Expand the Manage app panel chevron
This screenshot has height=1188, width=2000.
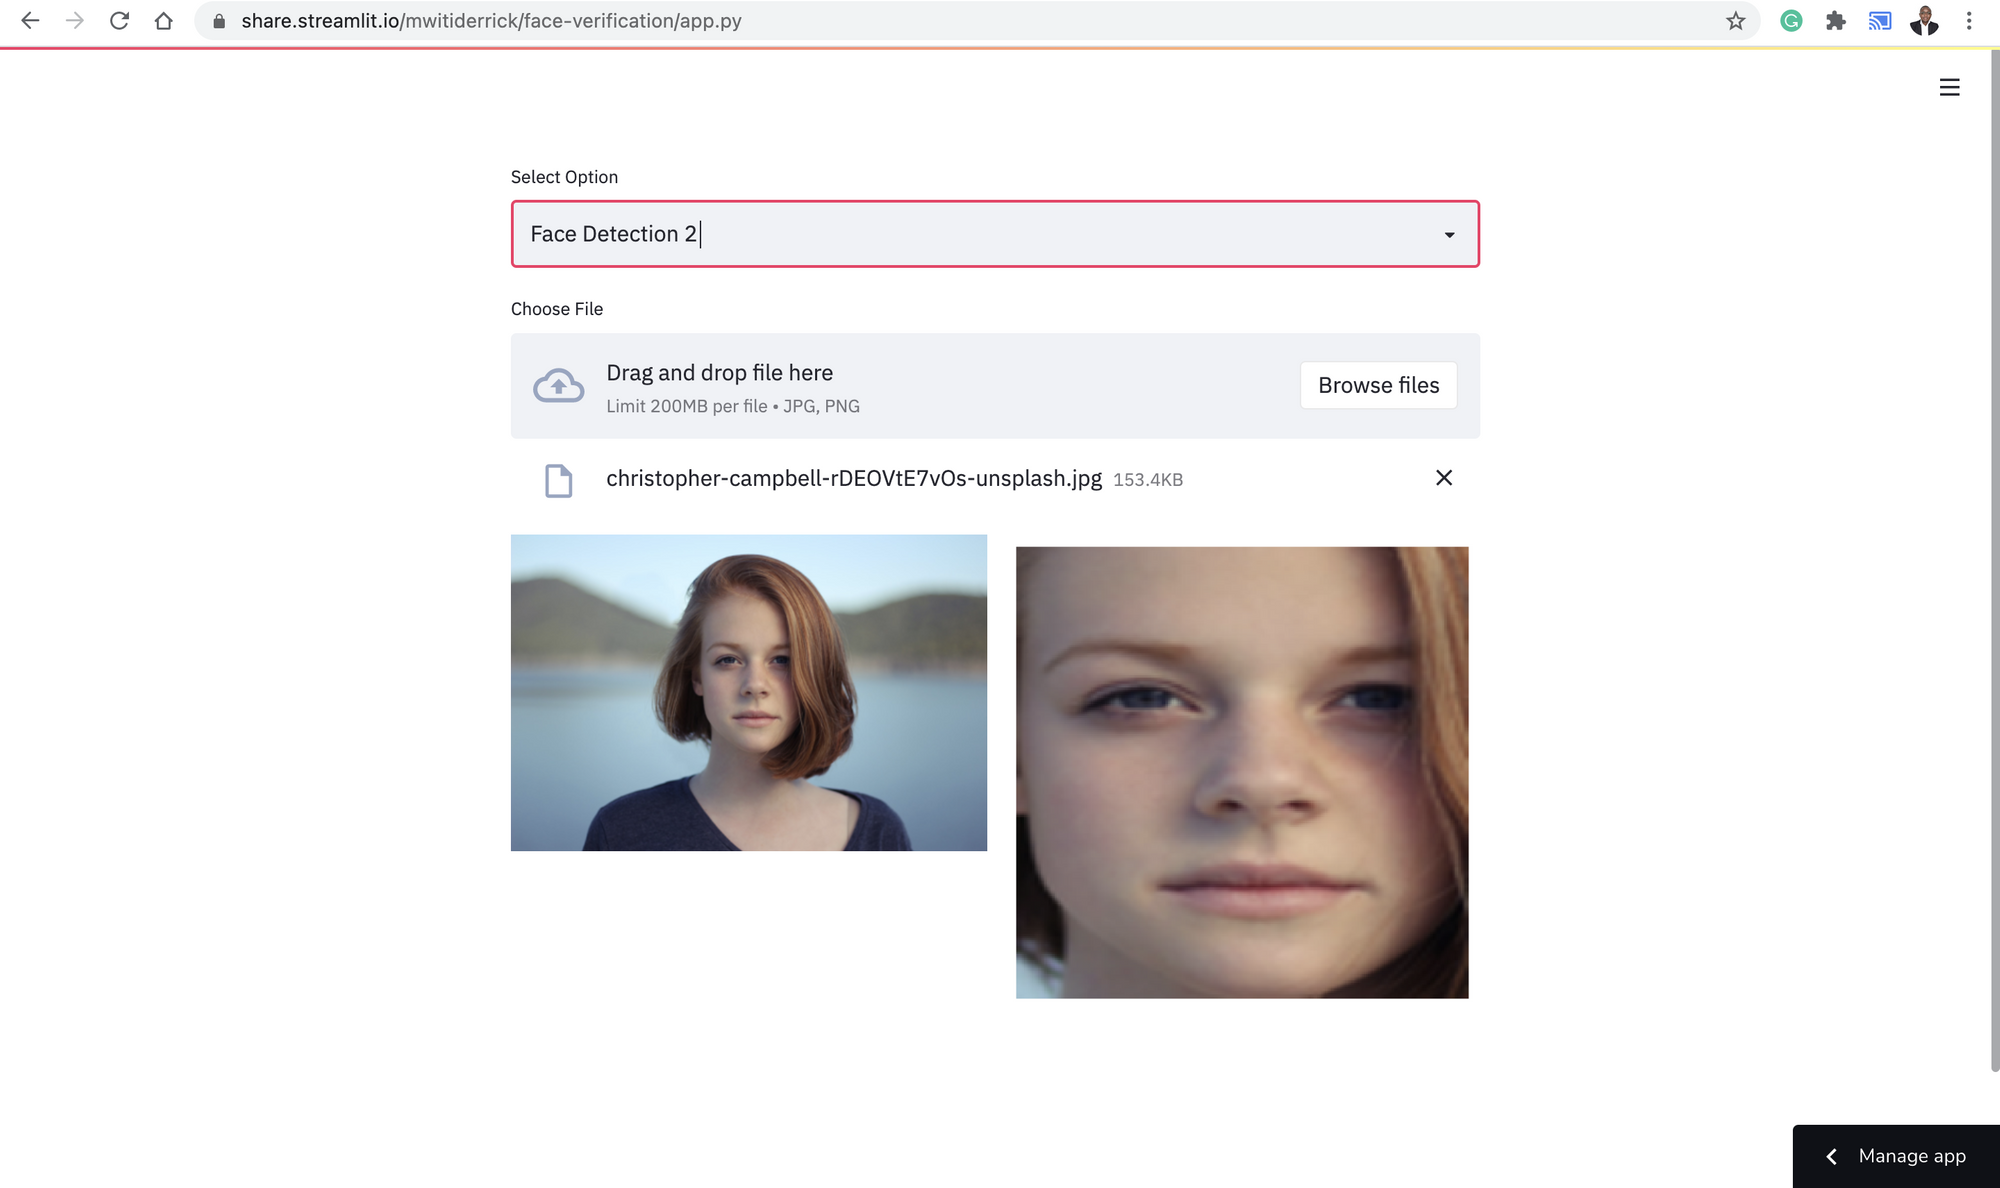[x=1831, y=1157]
